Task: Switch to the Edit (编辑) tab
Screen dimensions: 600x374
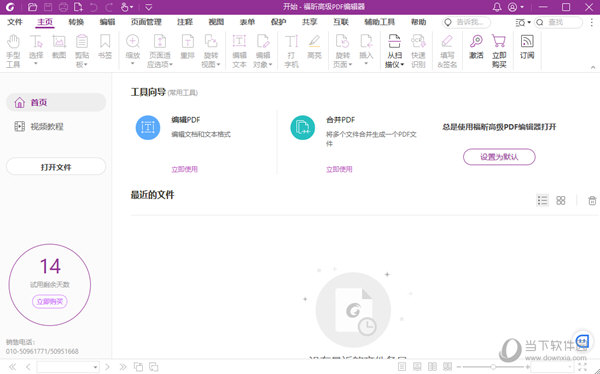Action: coord(108,22)
